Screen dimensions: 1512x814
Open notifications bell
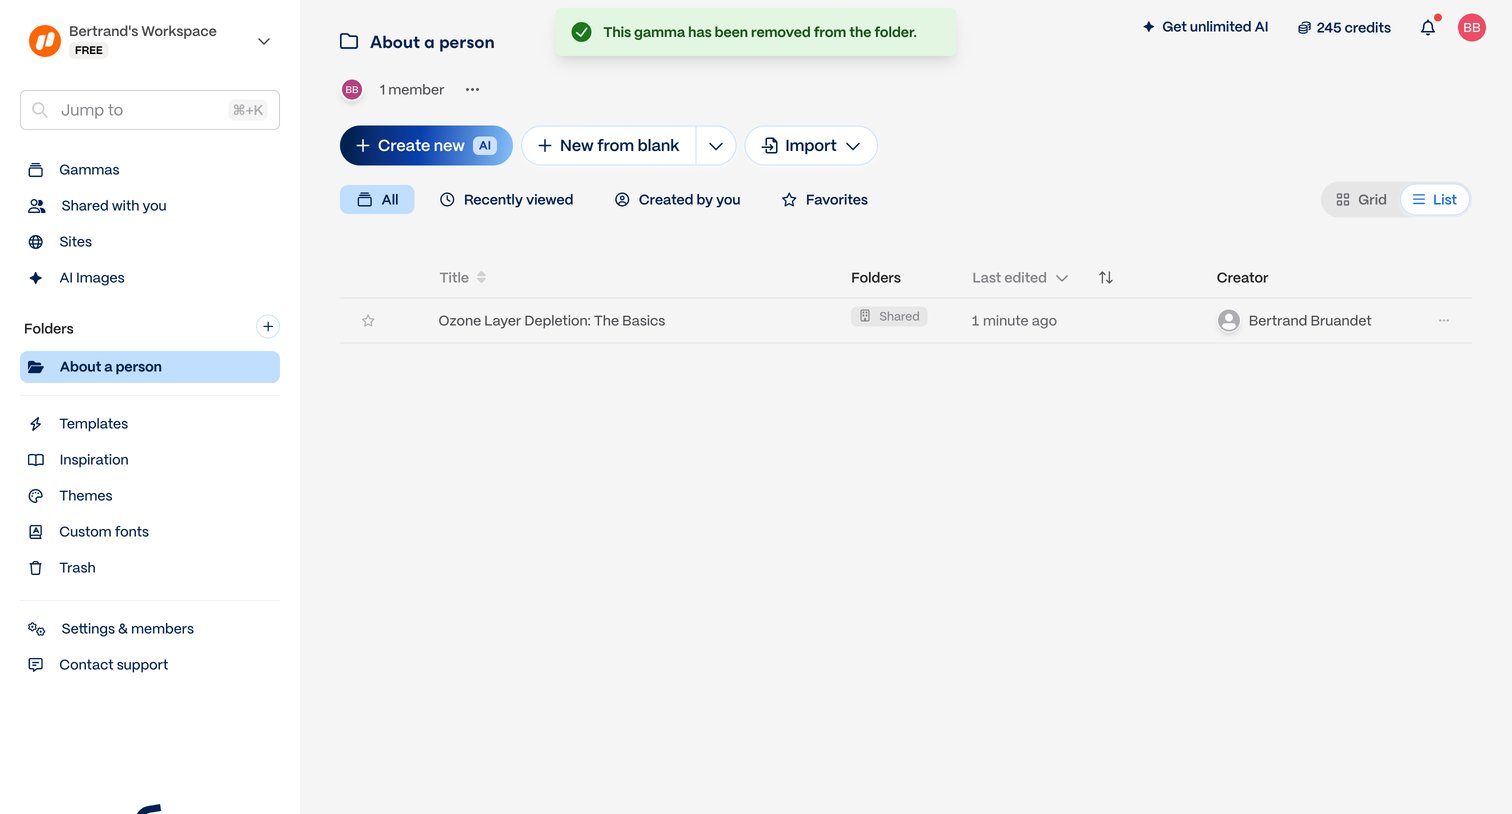point(1428,28)
